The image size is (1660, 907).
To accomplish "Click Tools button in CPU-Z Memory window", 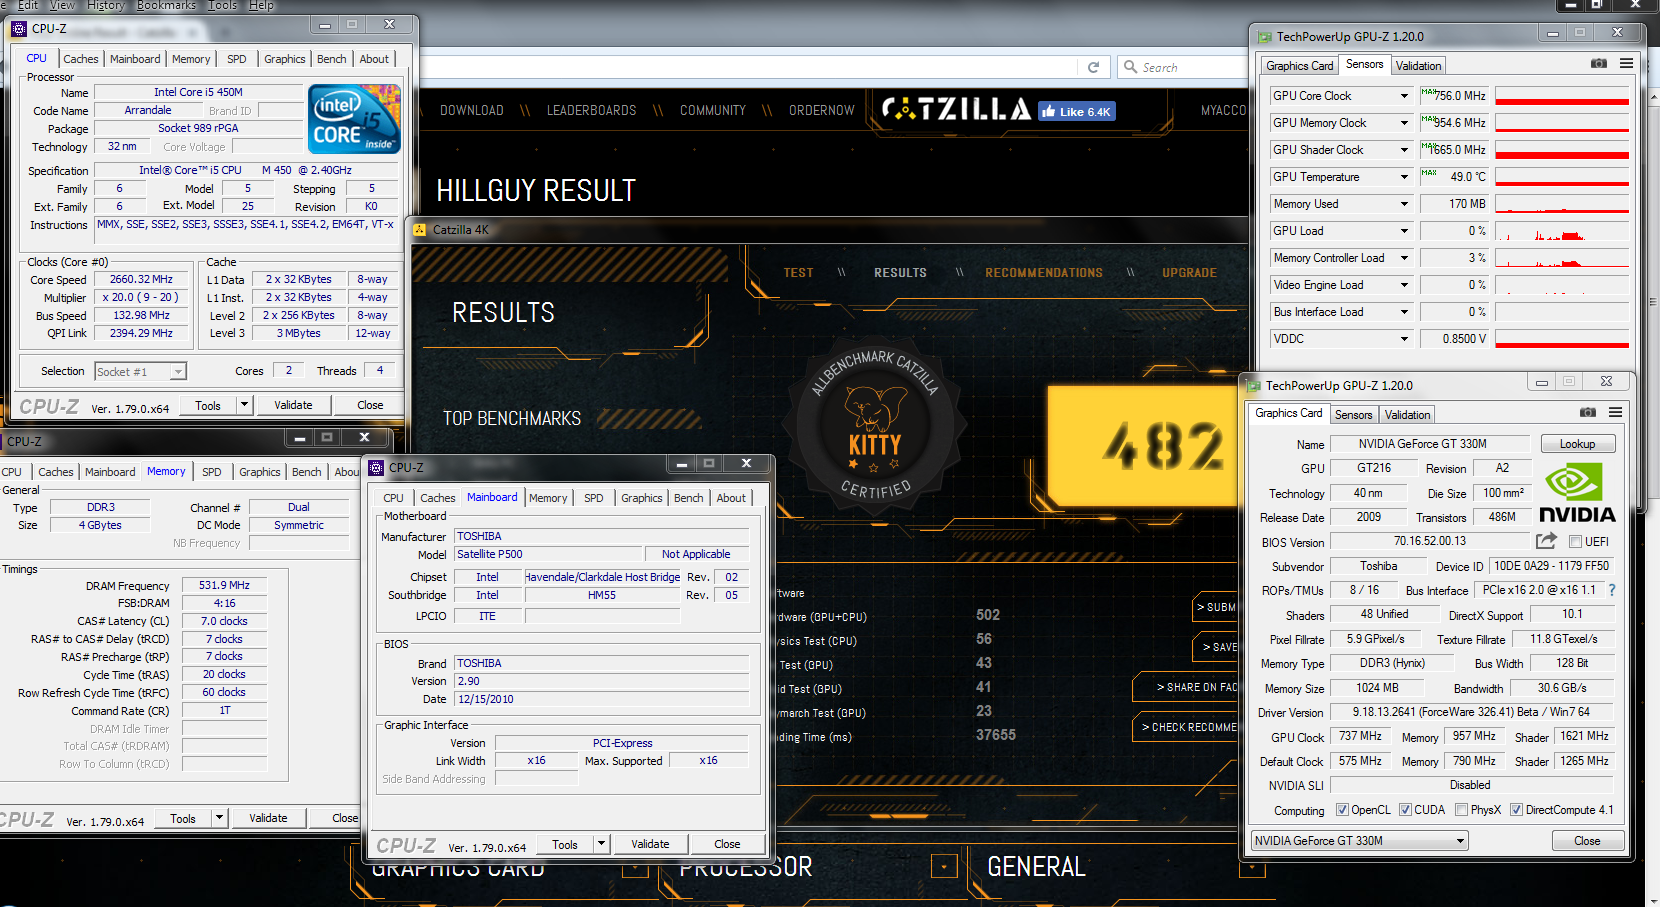I will pos(183,818).
